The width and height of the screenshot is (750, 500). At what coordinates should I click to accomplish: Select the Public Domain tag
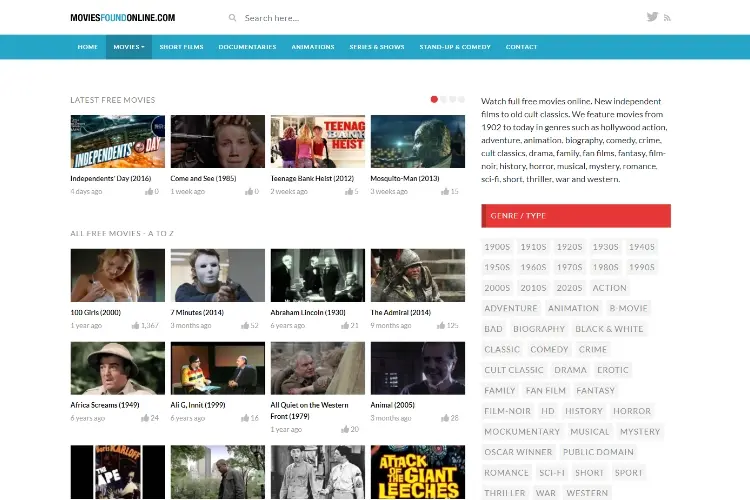point(598,452)
